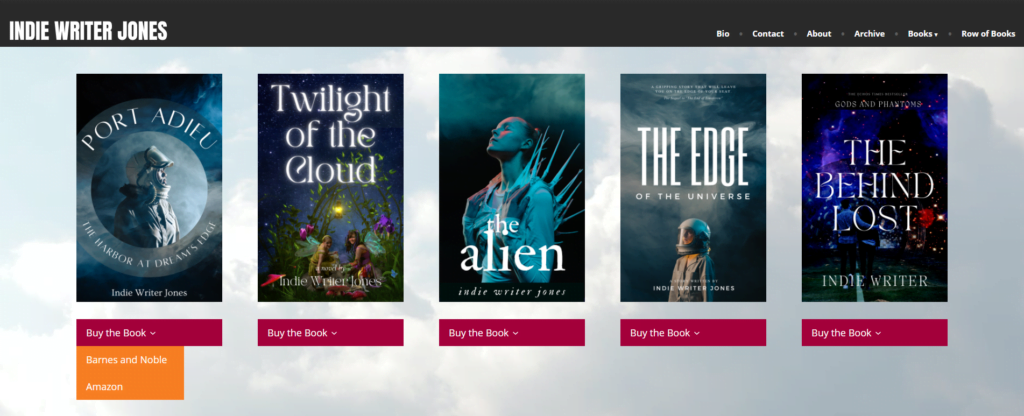The height and width of the screenshot is (416, 1024).
Task: Expand Buy the Book under The Edge
Action: [693, 332]
